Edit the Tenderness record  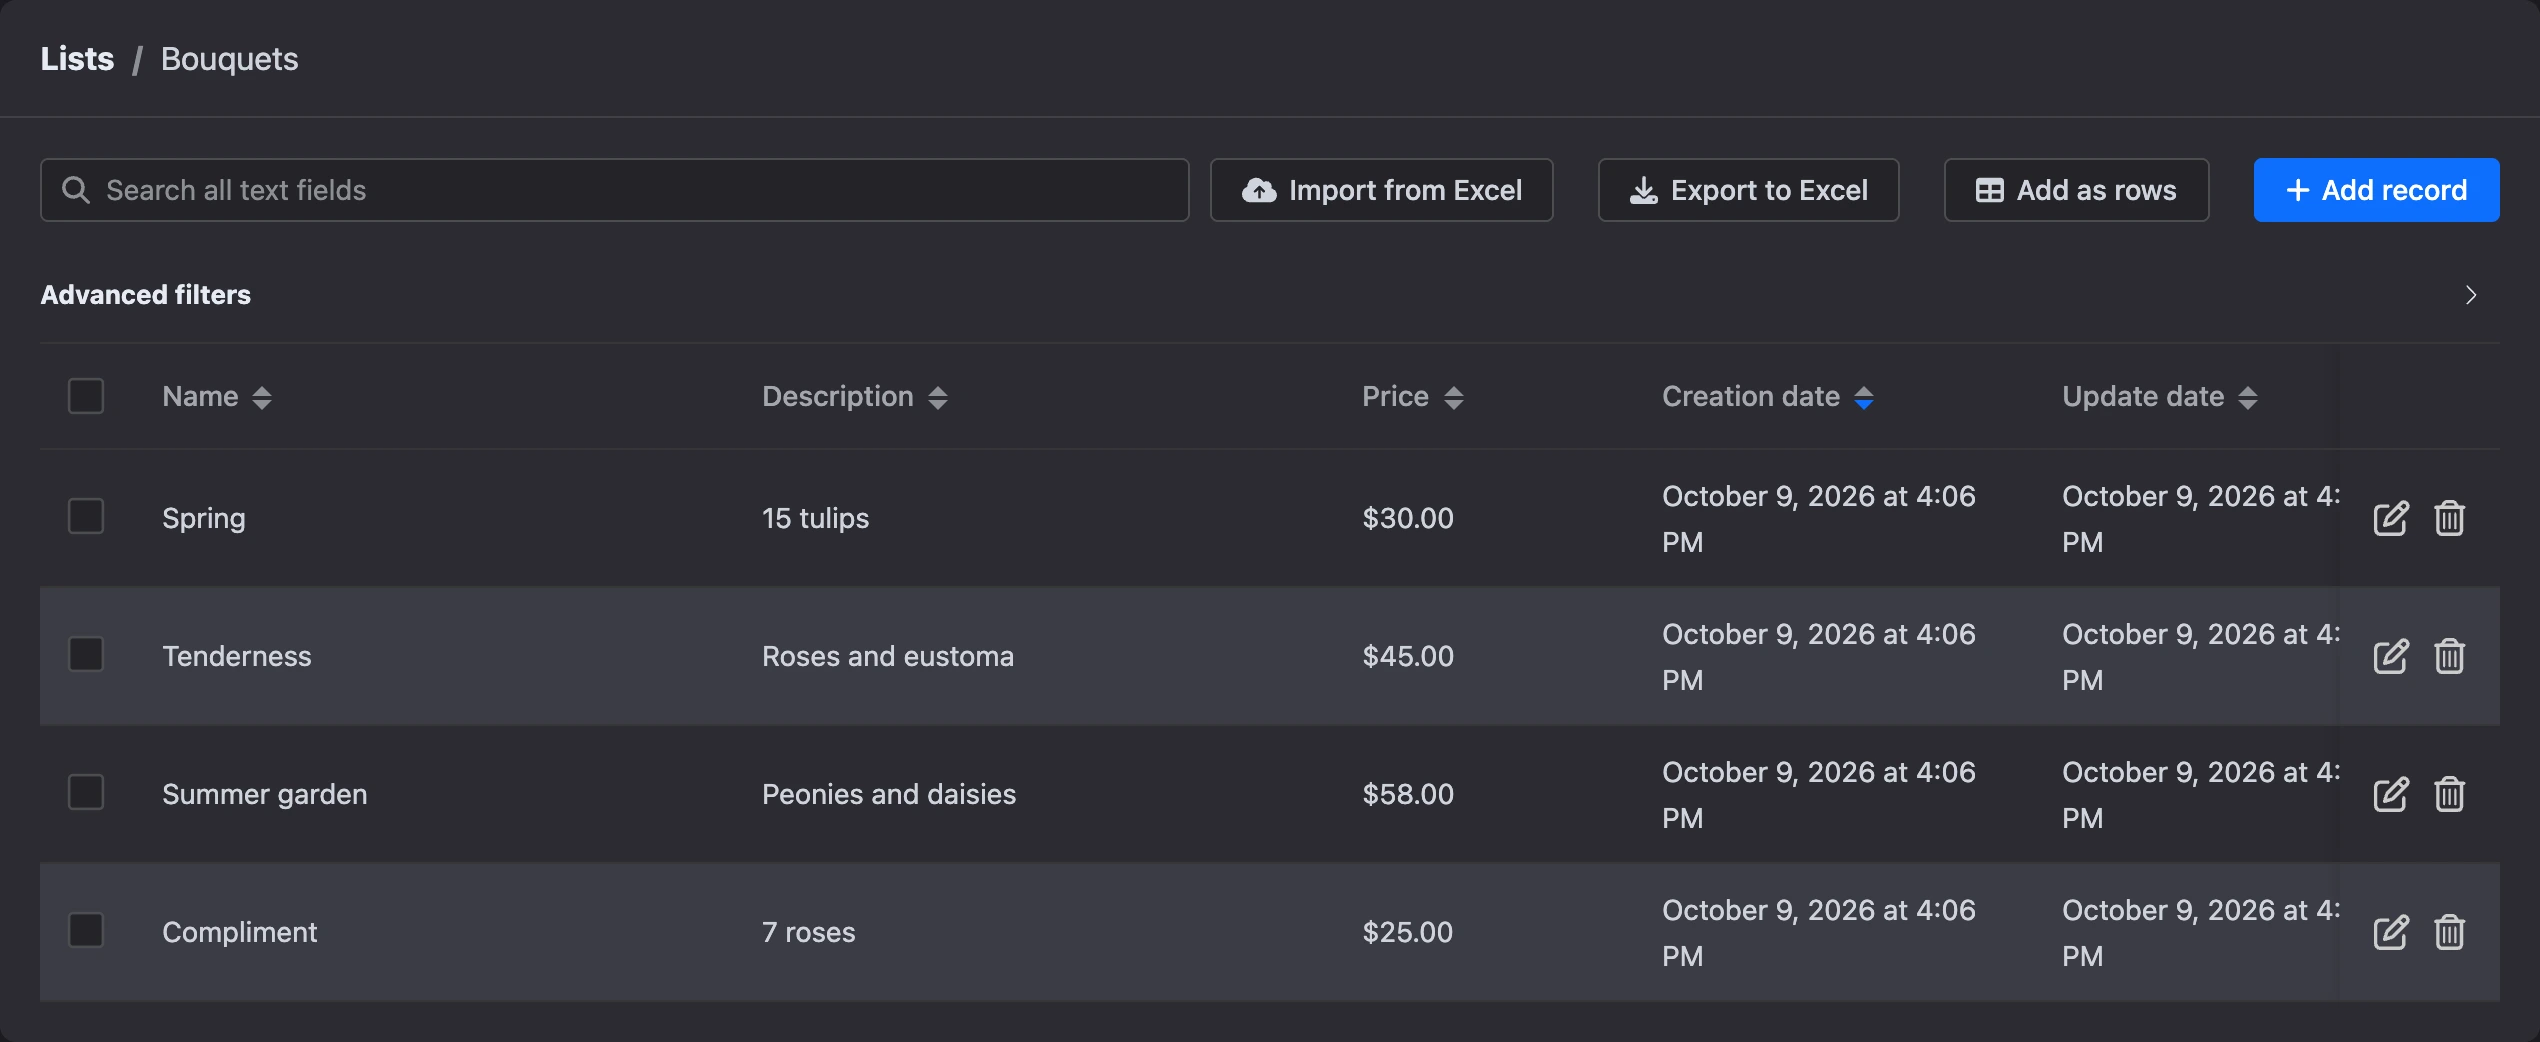(2390, 656)
